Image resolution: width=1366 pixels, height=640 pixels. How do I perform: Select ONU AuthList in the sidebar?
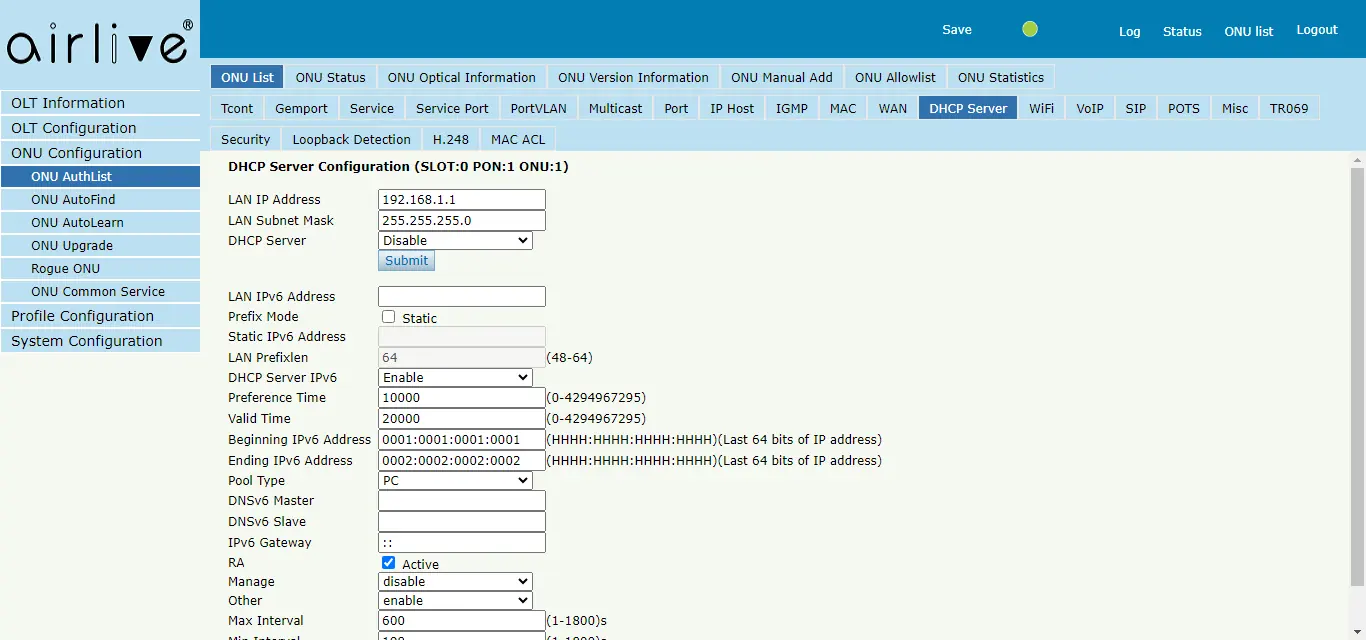(100, 176)
